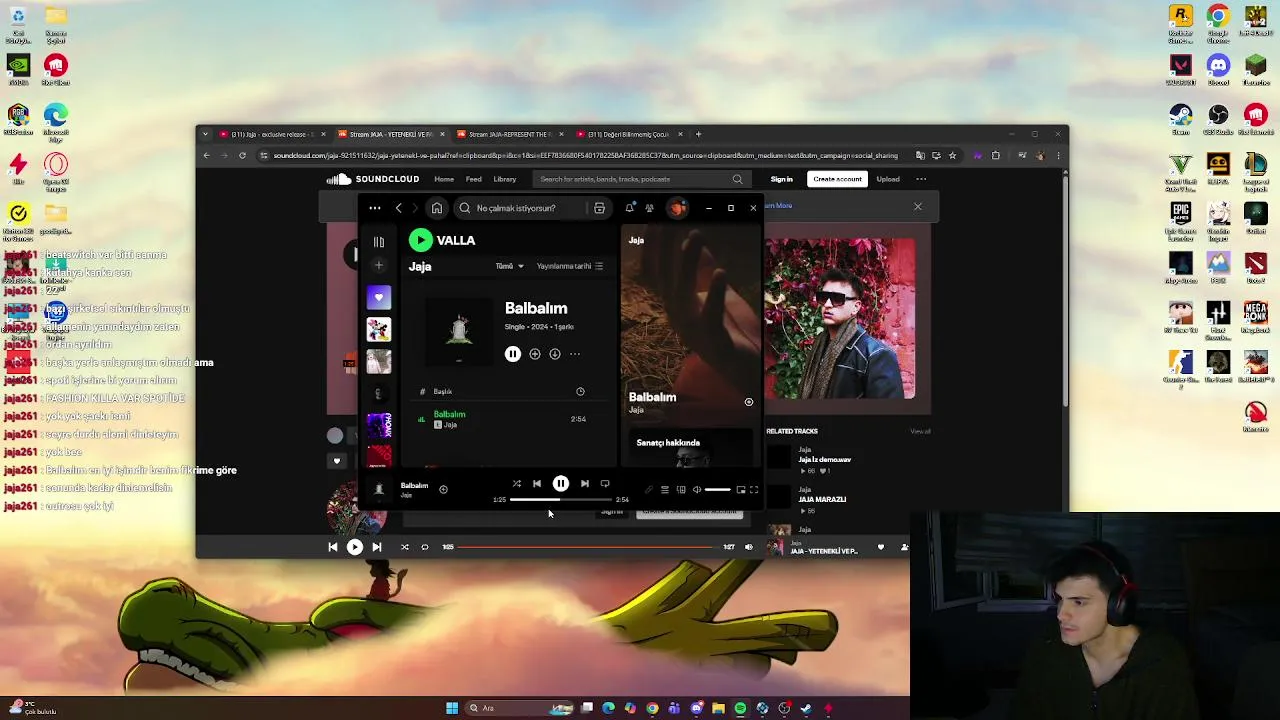Open the Yayınlanma tarihi sort dropdown

[x=570, y=266]
